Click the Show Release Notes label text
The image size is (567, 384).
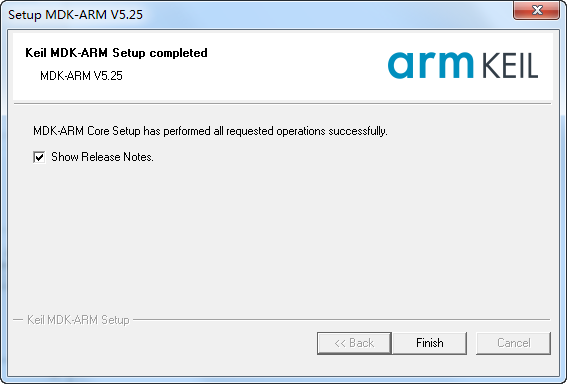pos(102,157)
